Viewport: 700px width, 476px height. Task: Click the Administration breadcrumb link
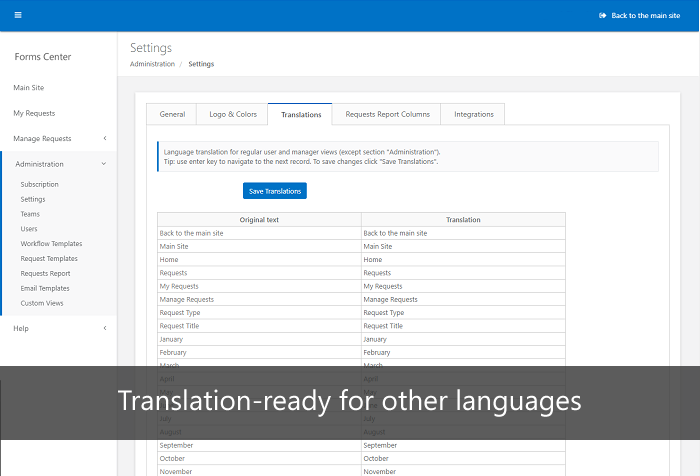pos(152,64)
